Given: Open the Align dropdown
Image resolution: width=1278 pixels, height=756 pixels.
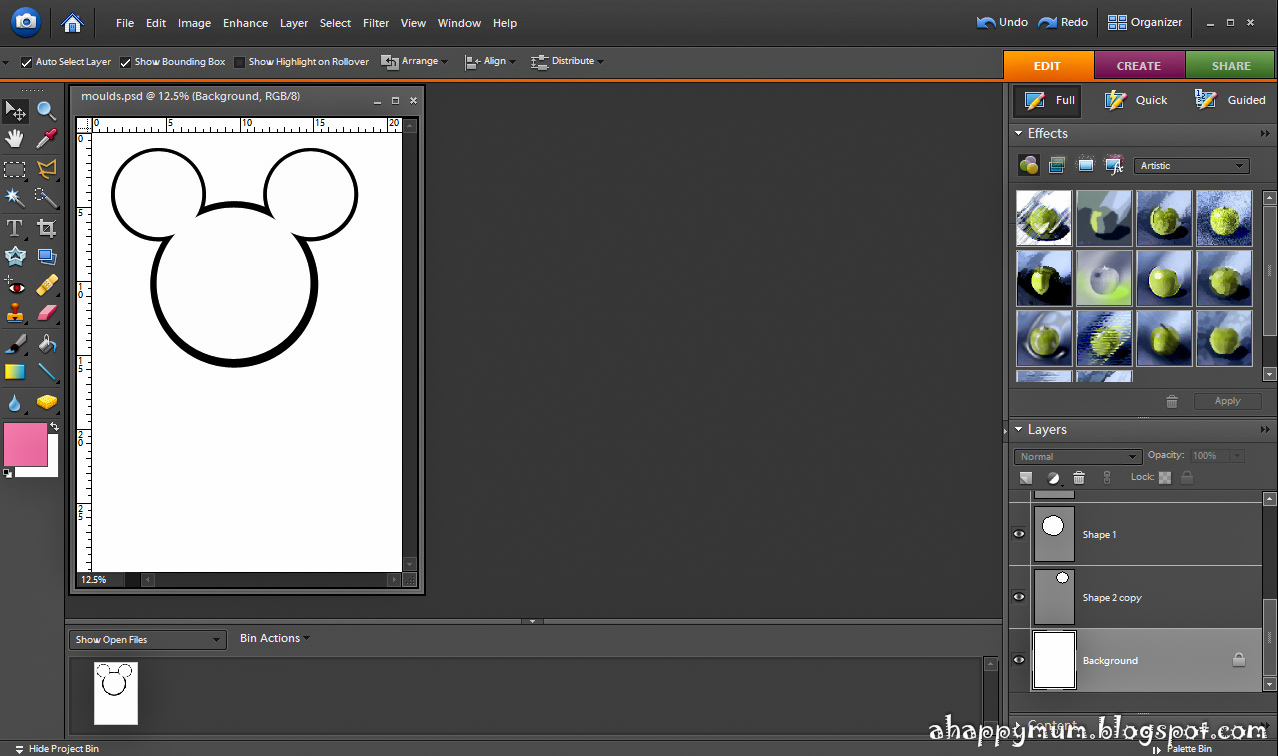Looking at the screenshot, I should pos(490,61).
